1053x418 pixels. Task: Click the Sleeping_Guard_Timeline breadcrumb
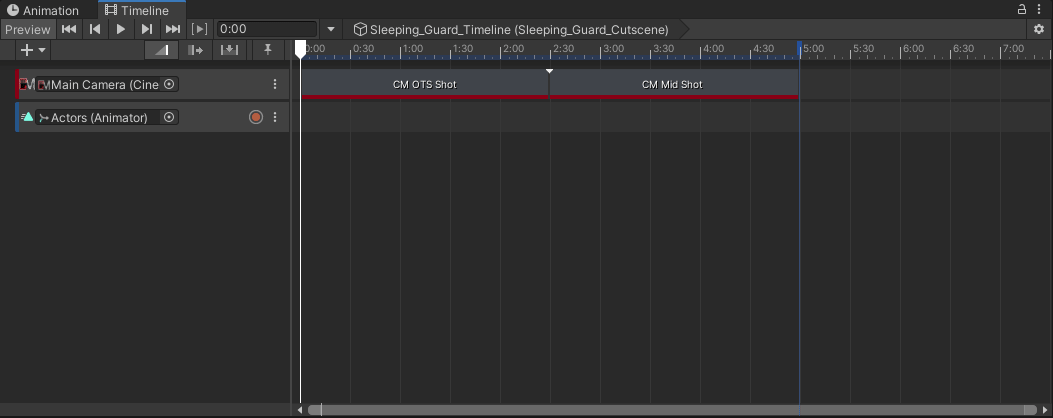click(x=511, y=30)
